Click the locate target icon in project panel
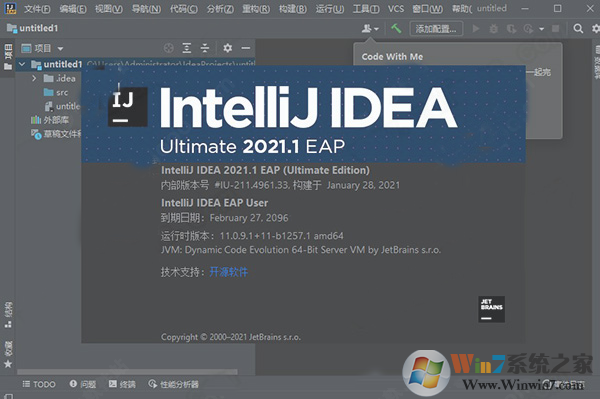Image resolution: width=600 pixels, height=399 pixels. coord(169,48)
